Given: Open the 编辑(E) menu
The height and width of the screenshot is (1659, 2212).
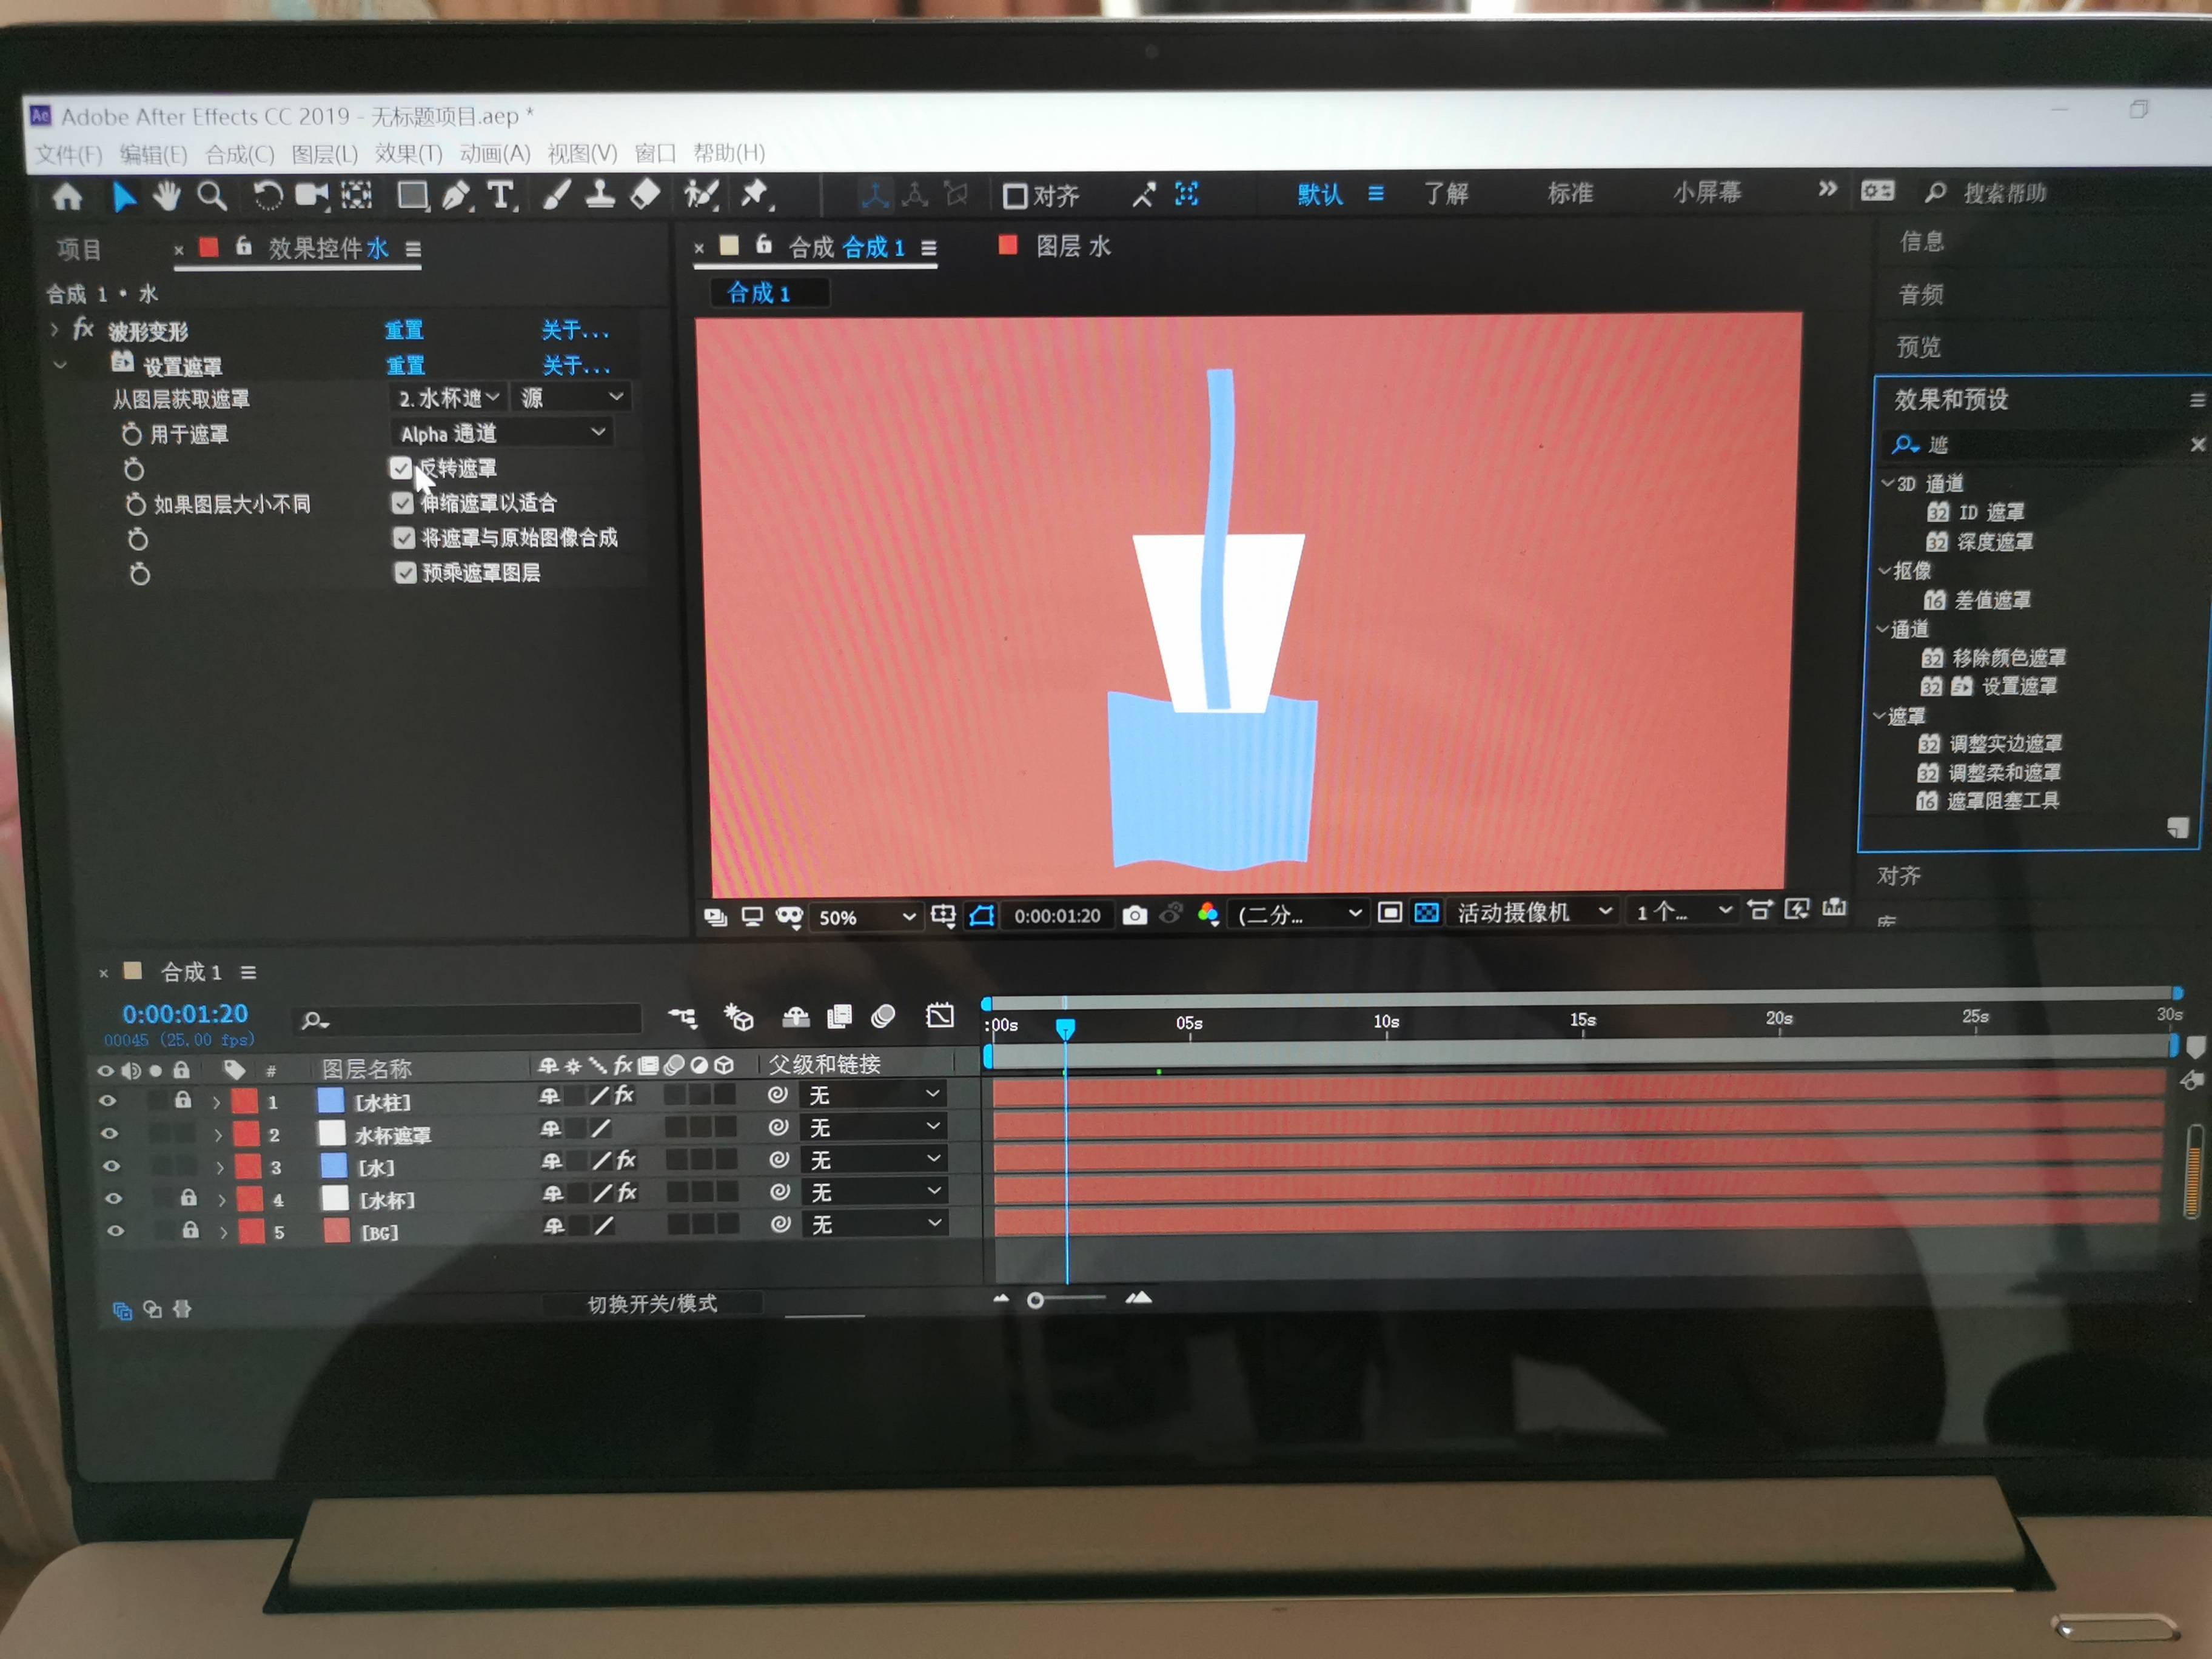Looking at the screenshot, I should pos(154,154).
